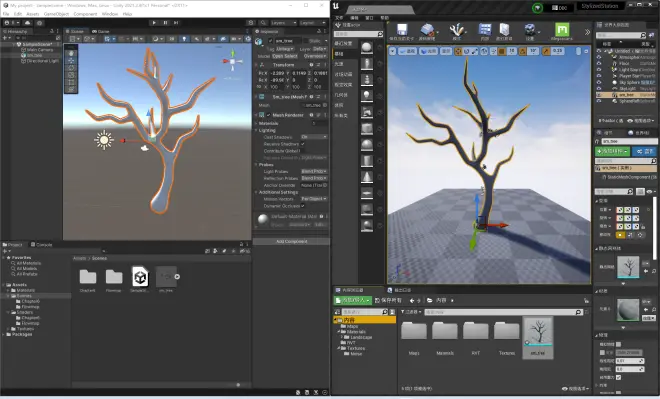Viewport: 660px width, 399px height.
Task: Switch to the Console tab in Unity
Action: (42, 245)
